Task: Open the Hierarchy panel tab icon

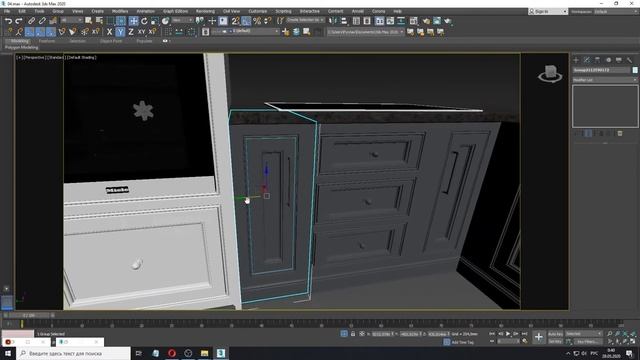Action: tap(598, 60)
